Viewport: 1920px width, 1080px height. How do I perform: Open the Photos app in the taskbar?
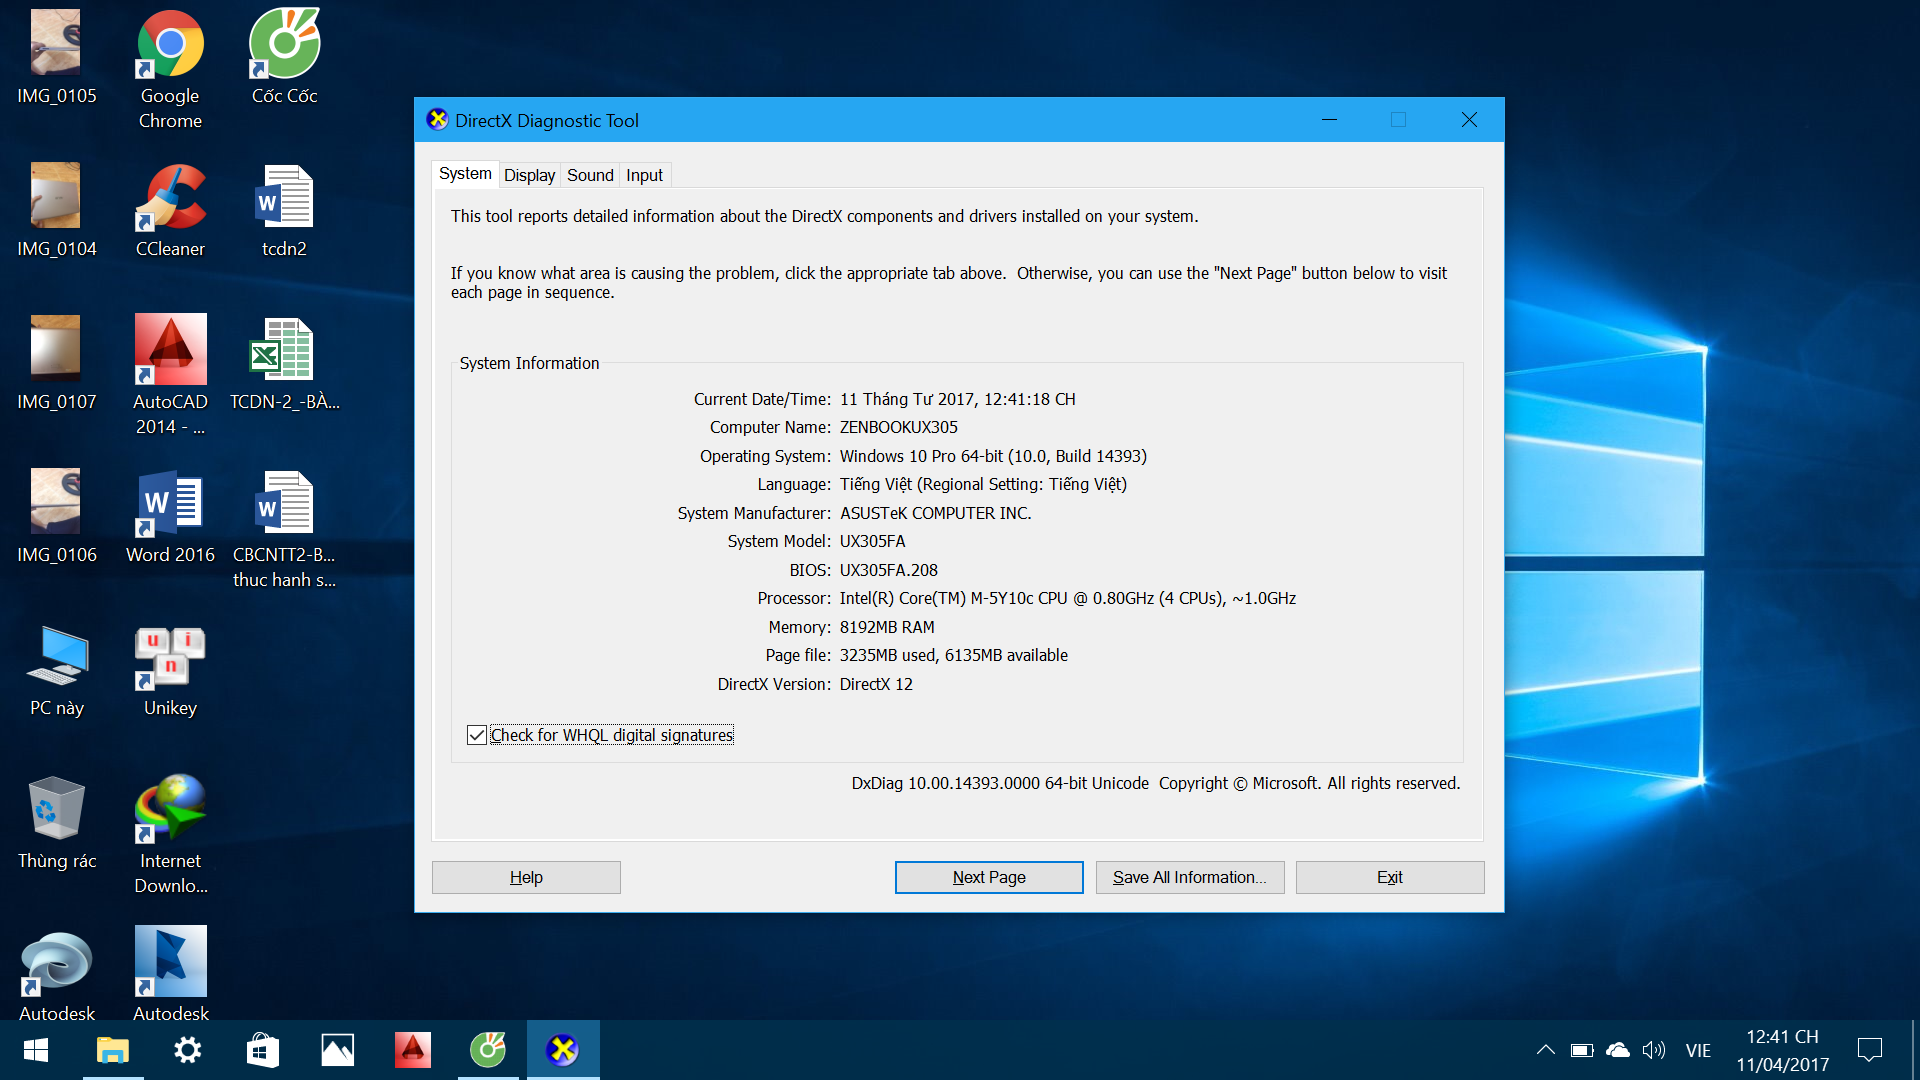click(337, 1050)
